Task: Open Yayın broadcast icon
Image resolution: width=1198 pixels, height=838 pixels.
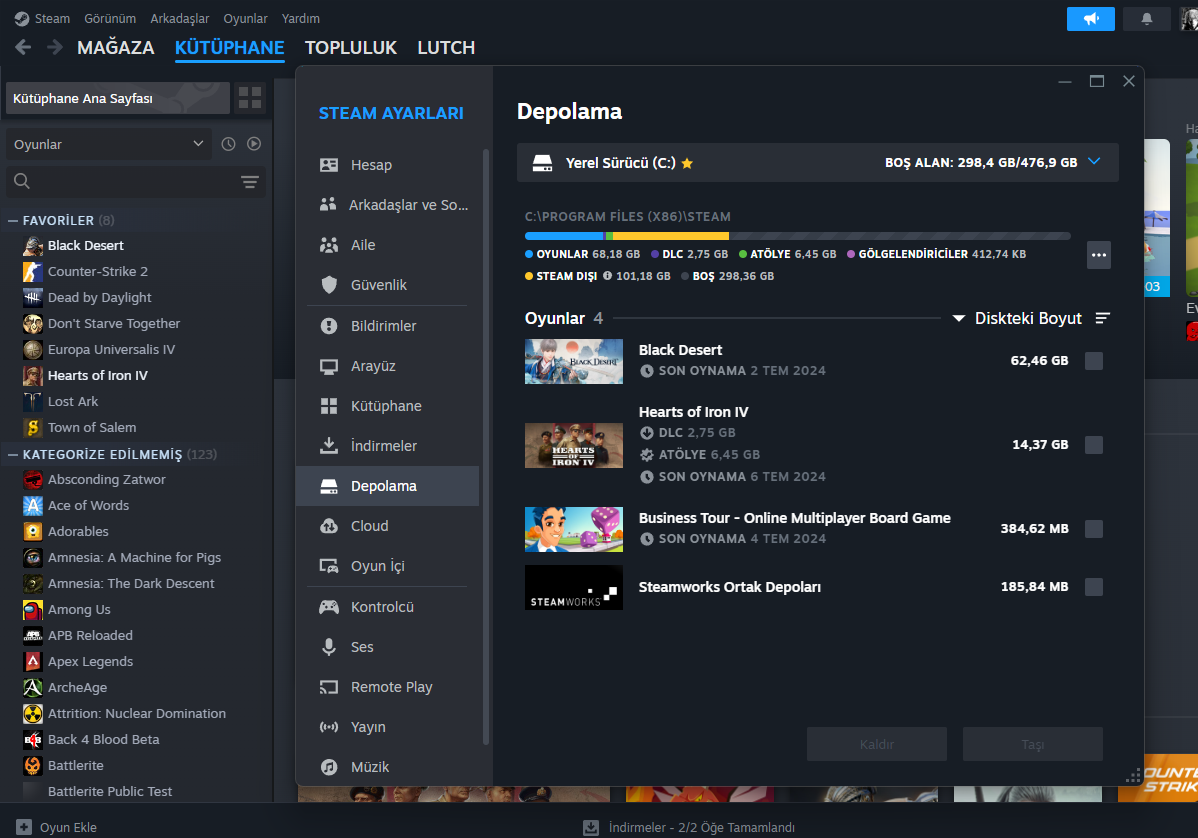Action: (x=329, y=727)
